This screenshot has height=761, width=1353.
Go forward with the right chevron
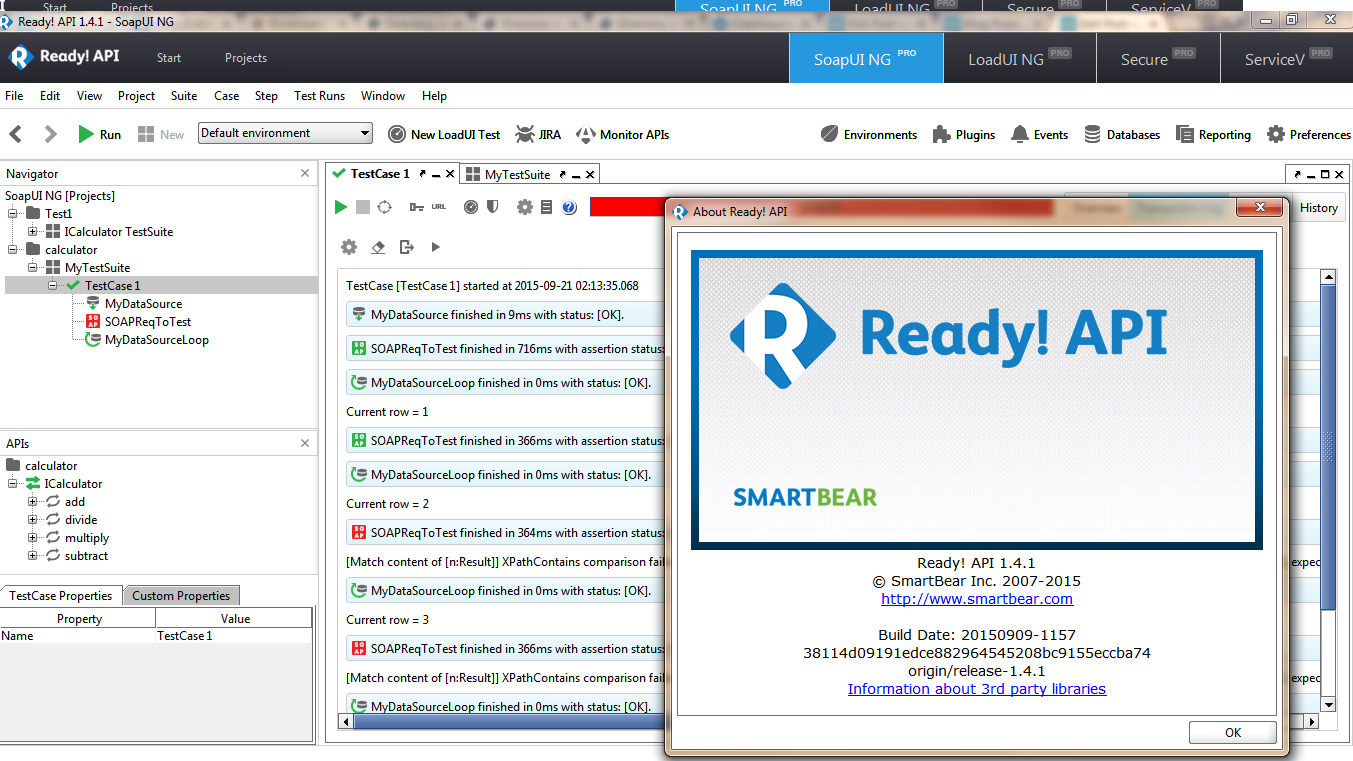(x=51, y=134)
